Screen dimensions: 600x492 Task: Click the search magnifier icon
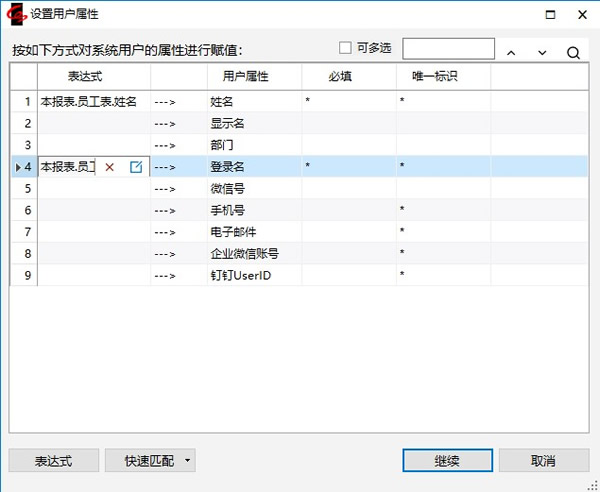pos(573,52)
